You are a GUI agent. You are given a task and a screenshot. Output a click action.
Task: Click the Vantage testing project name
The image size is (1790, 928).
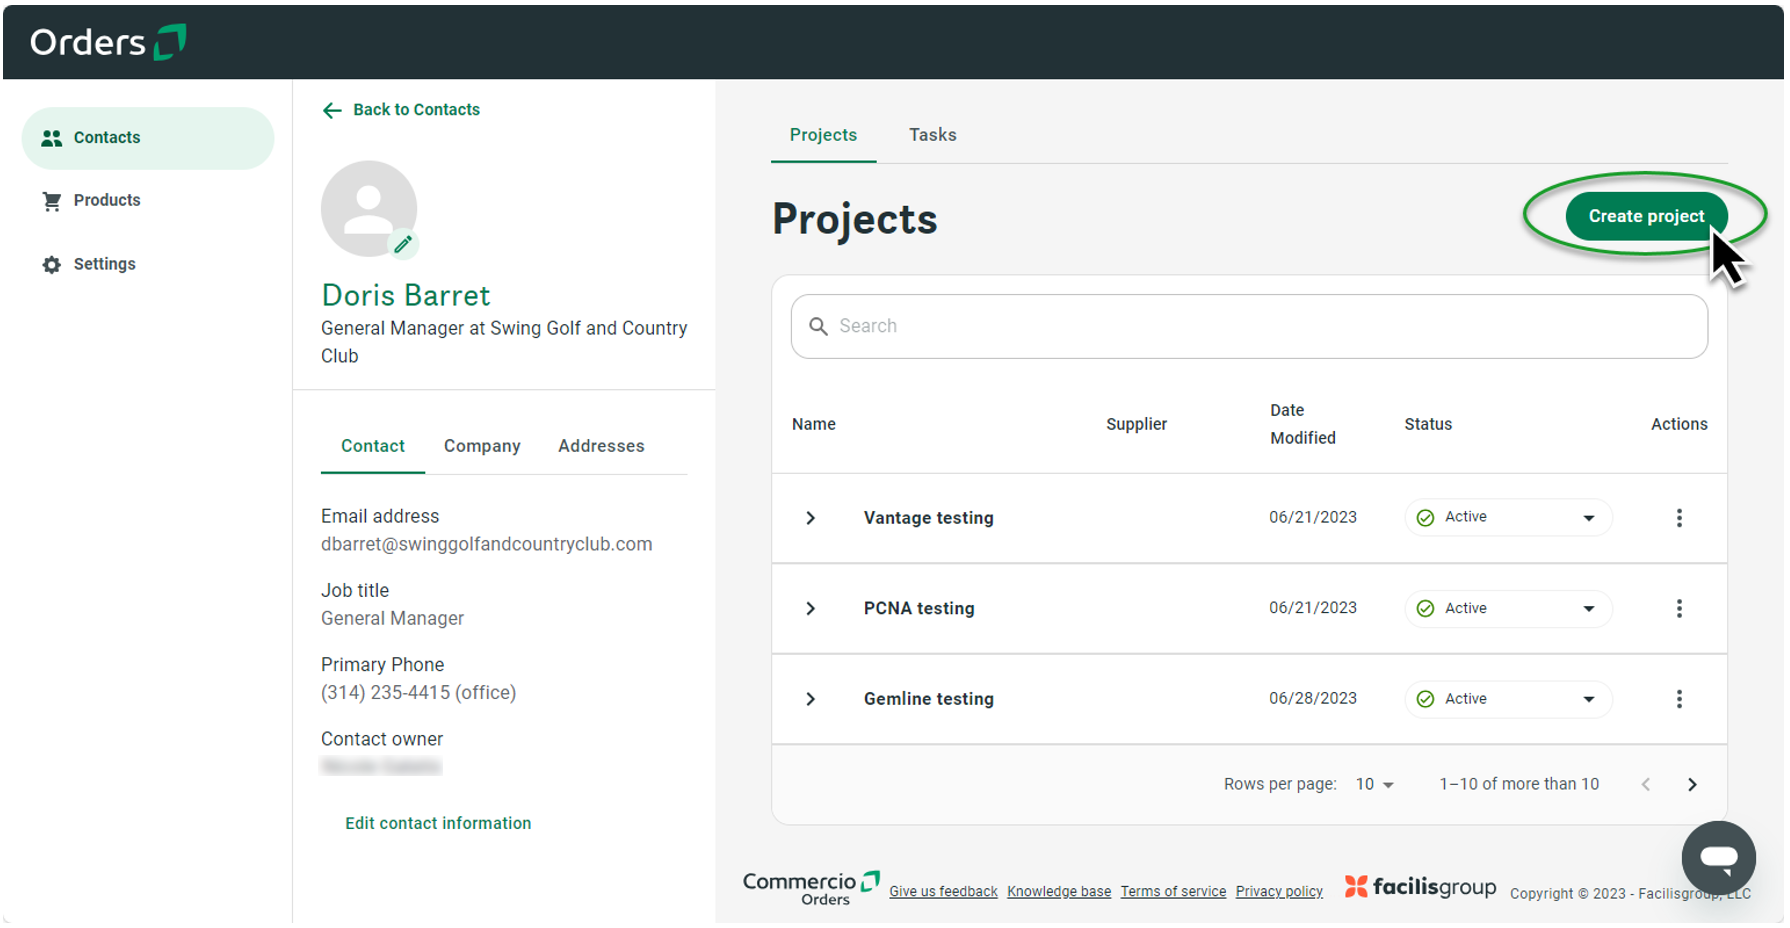click(x=929, y=518)
